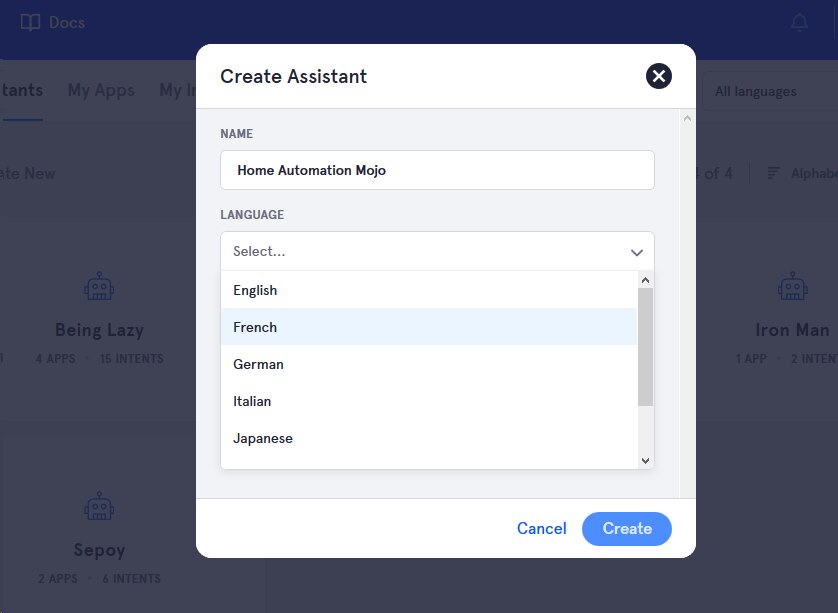Close the Create Assistant dialog
838x613 pixels.
pos(658,76)
